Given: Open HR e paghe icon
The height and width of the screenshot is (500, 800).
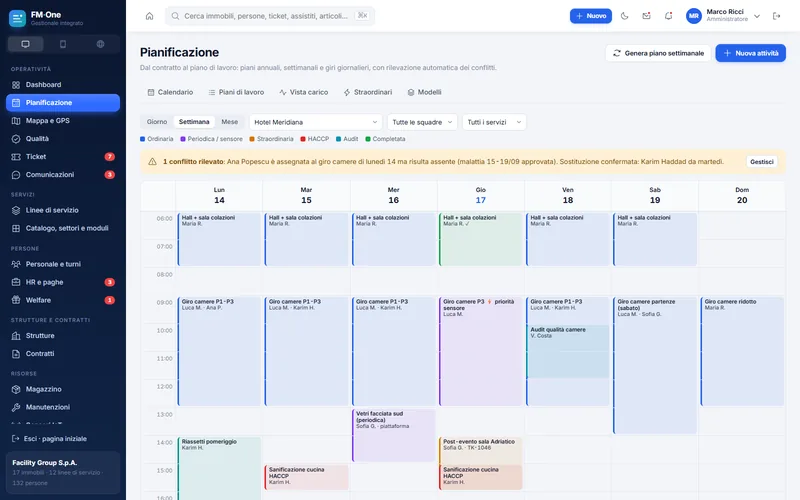Looking at the screenshot, I should point(16,282).
